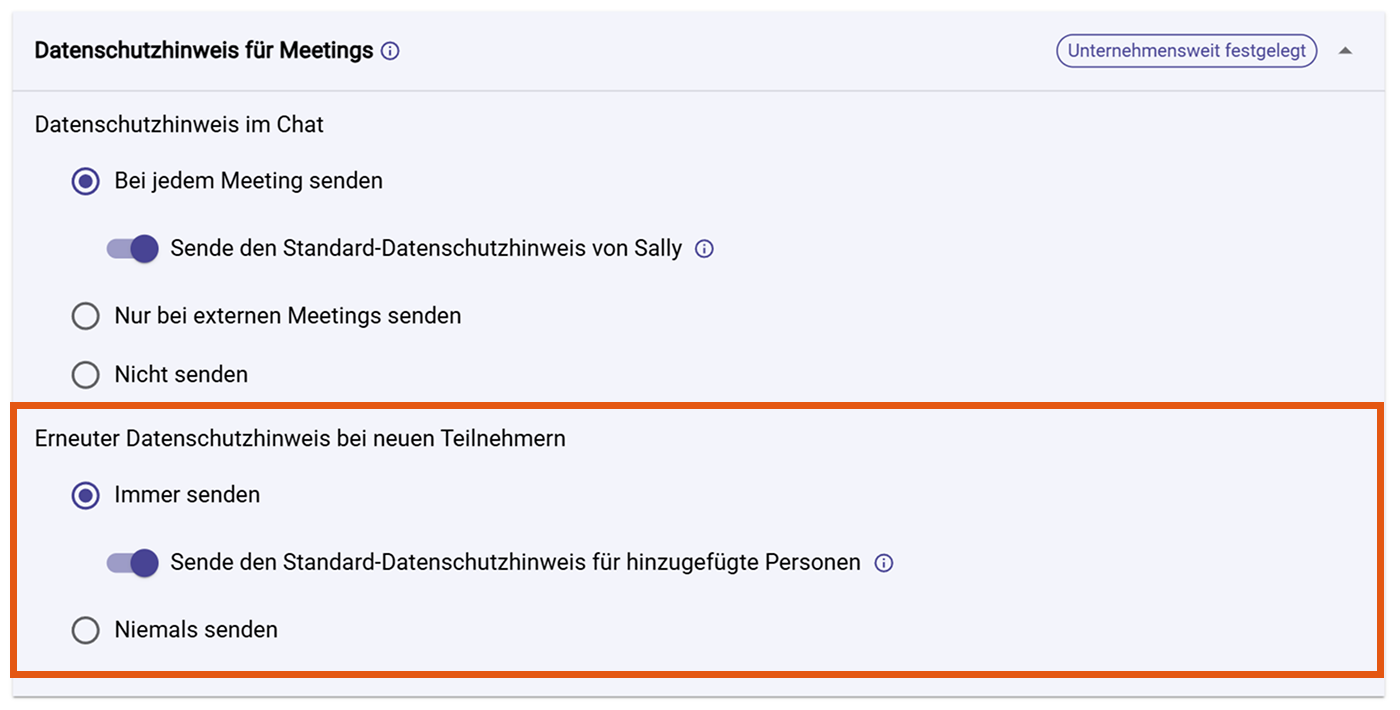The height and width of the screenshot is (710, 1400).
Task: Disable the Standard-Datenschutzhinweis von Sally toggle switch
Action: [133, 249]
